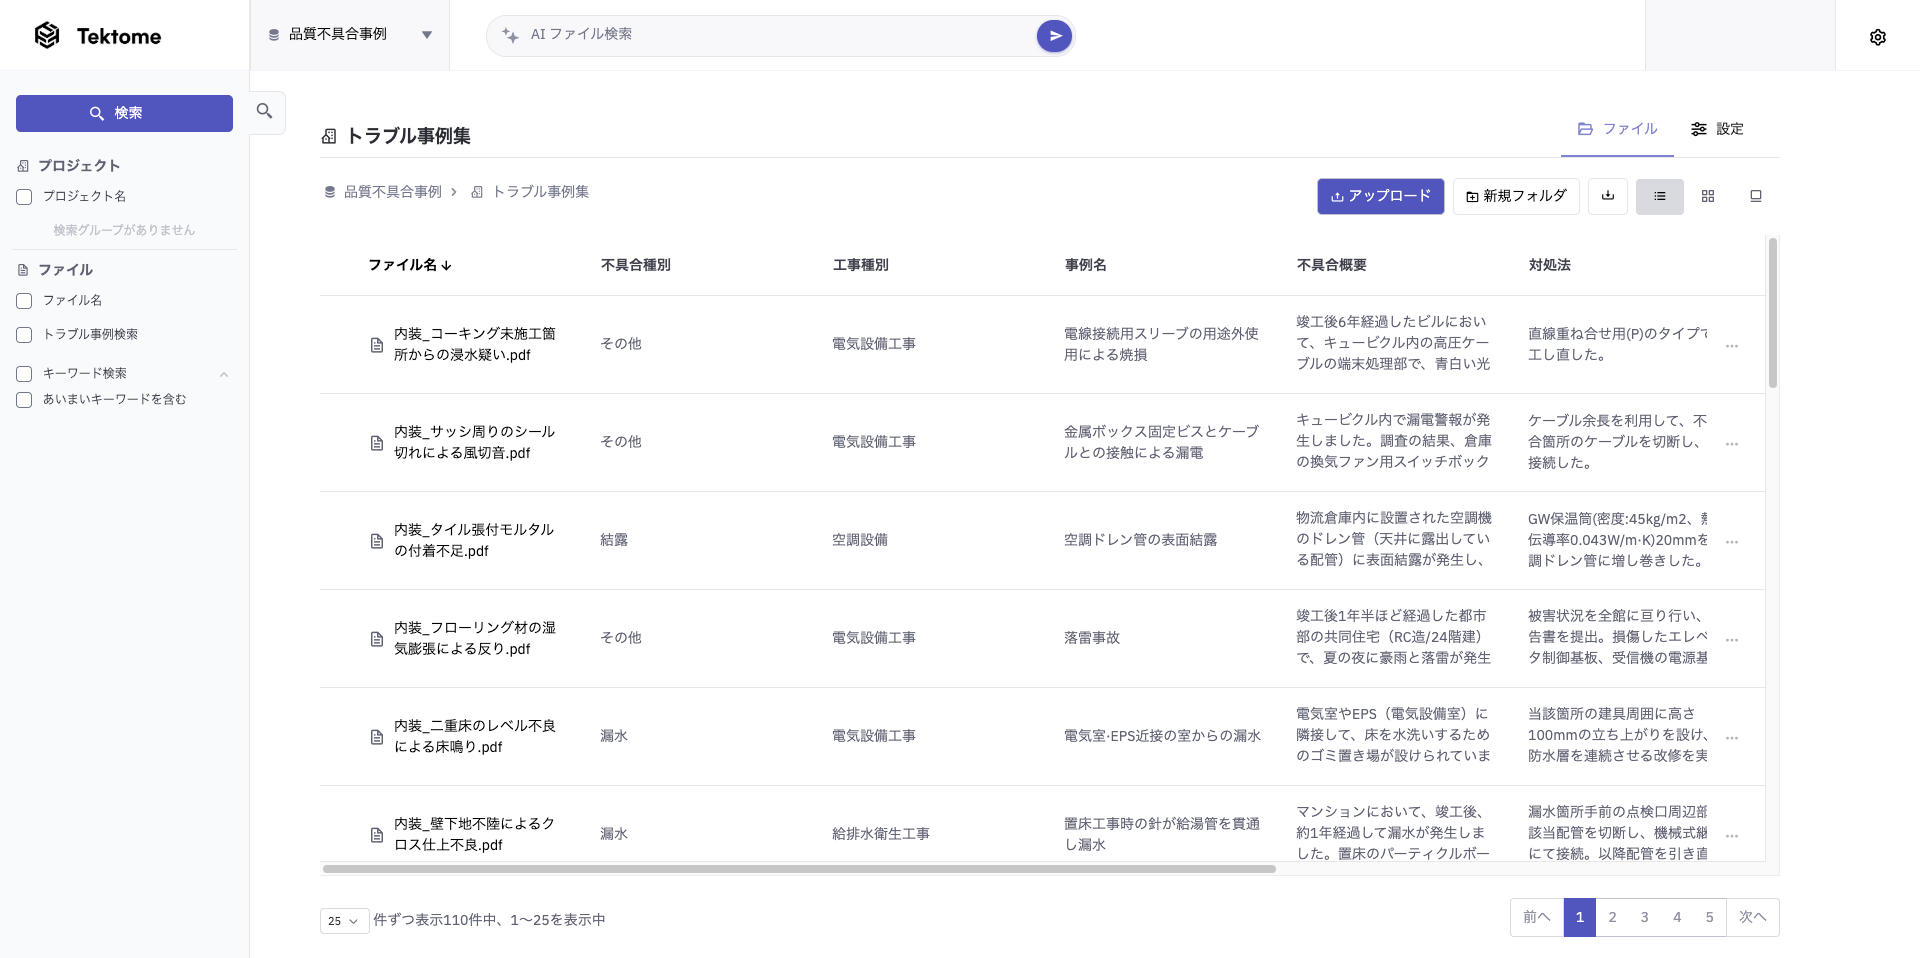Image resolution: width=1920 pixels, height=958 pixels.
Task: Click the Tektome logo icon
Action: pos(47,35)
